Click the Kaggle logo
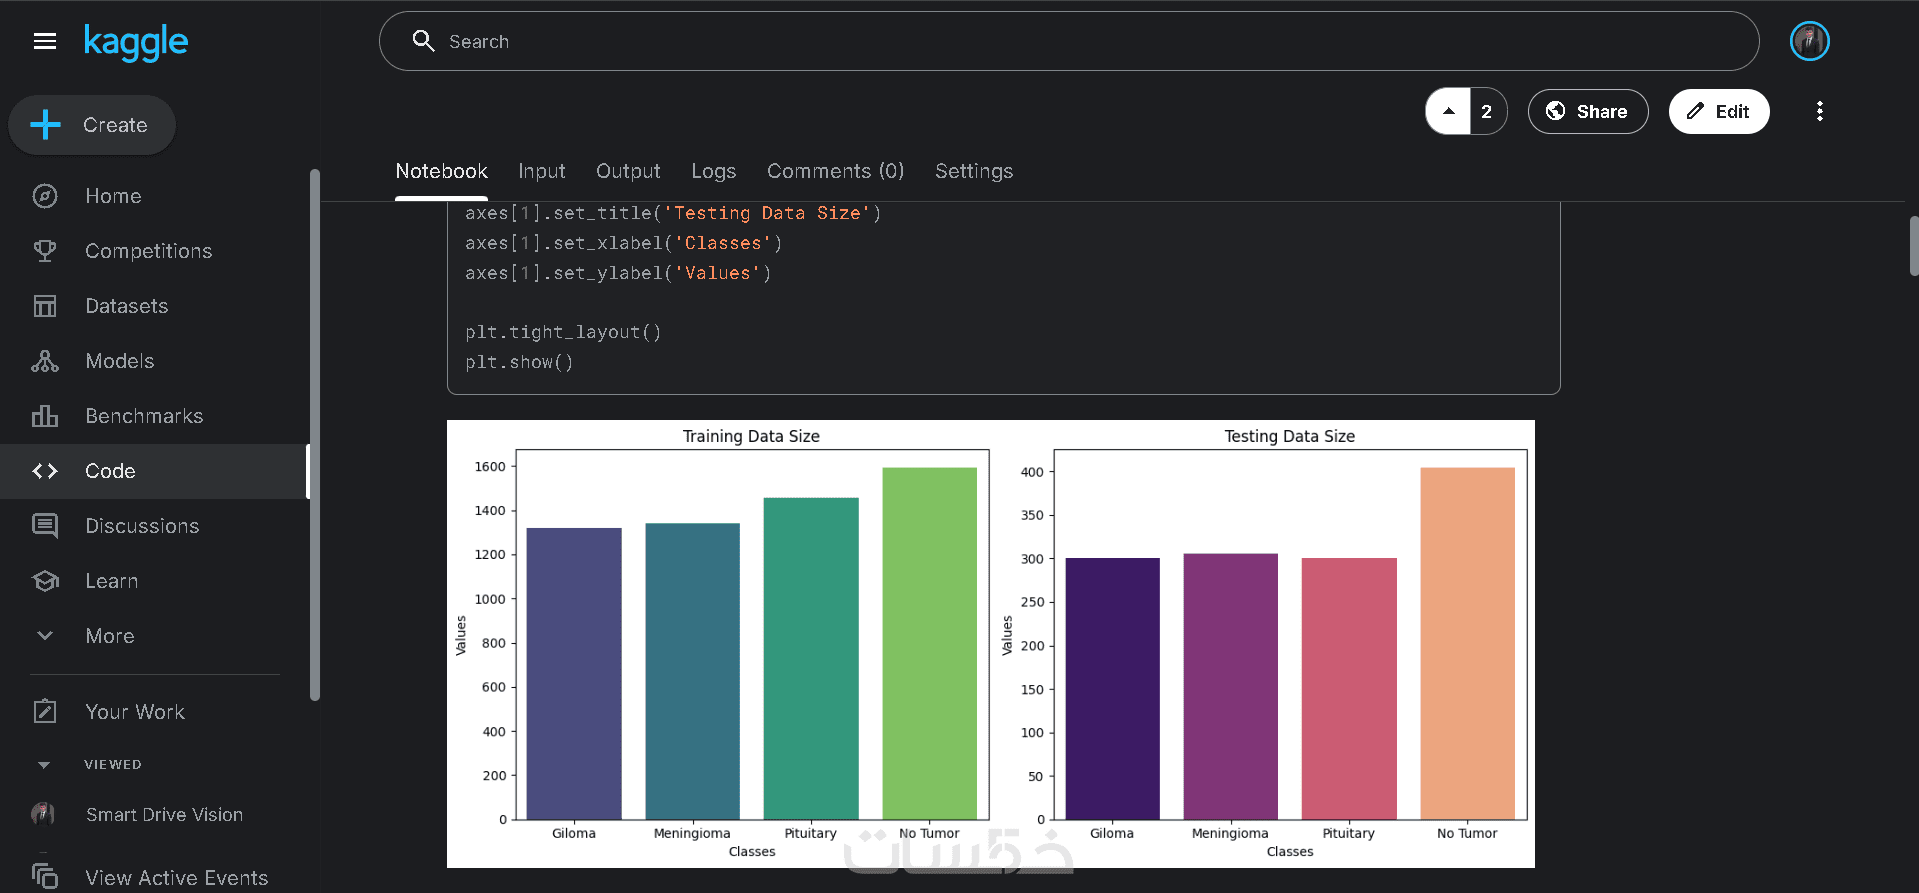Image resolution: width=1919 pixels, height=893 pixels. tap(135, 42)
